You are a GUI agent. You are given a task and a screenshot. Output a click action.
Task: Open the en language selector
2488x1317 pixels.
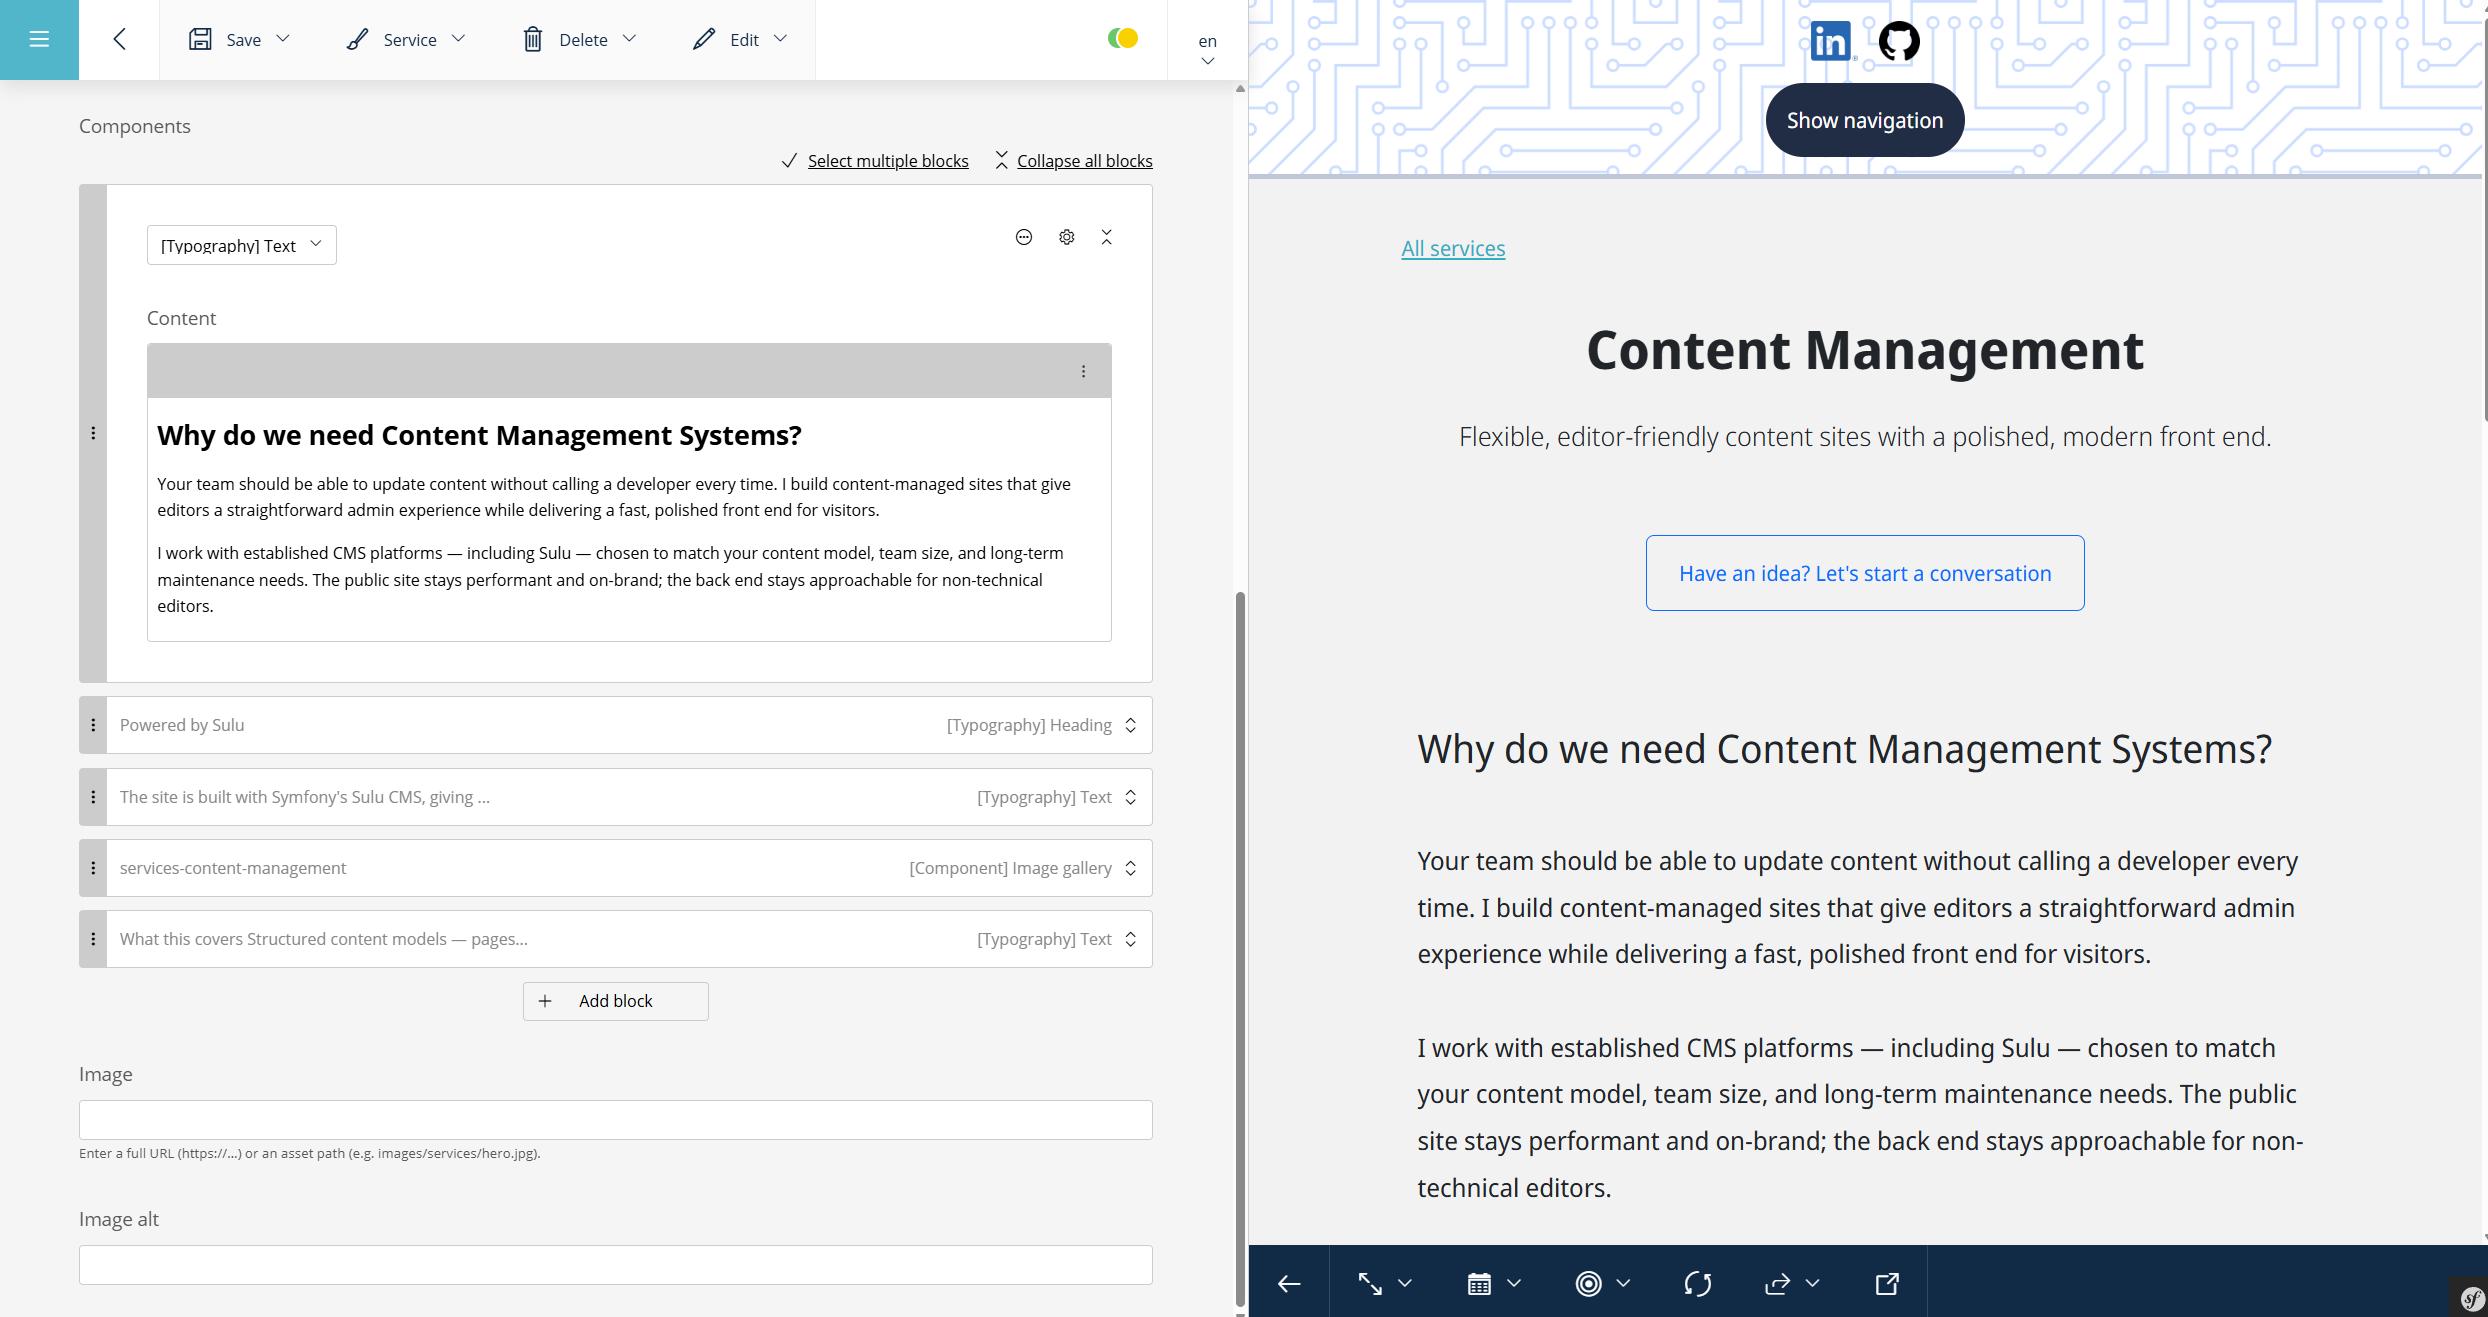pos(1207,48)
